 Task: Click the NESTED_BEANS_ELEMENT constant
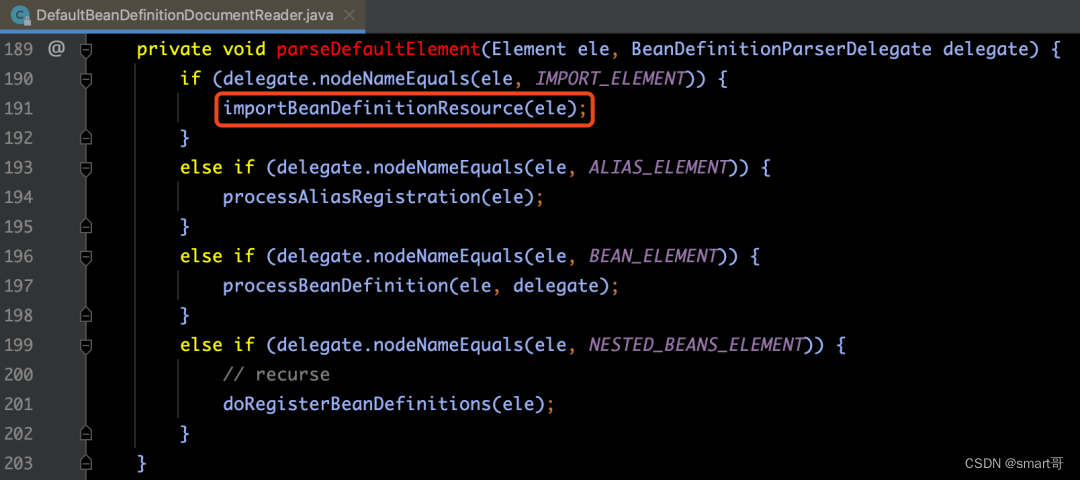696,345
